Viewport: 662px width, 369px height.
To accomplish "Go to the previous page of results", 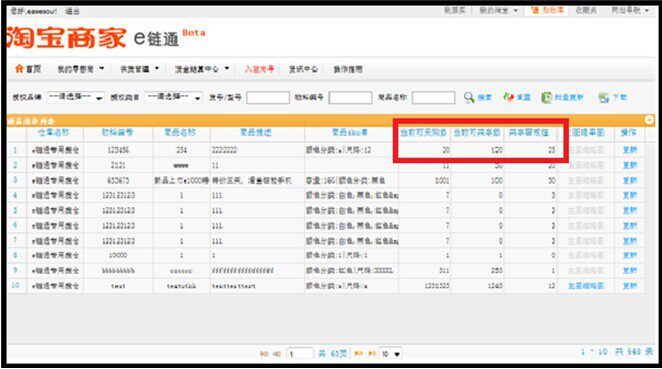I will 277,354.
